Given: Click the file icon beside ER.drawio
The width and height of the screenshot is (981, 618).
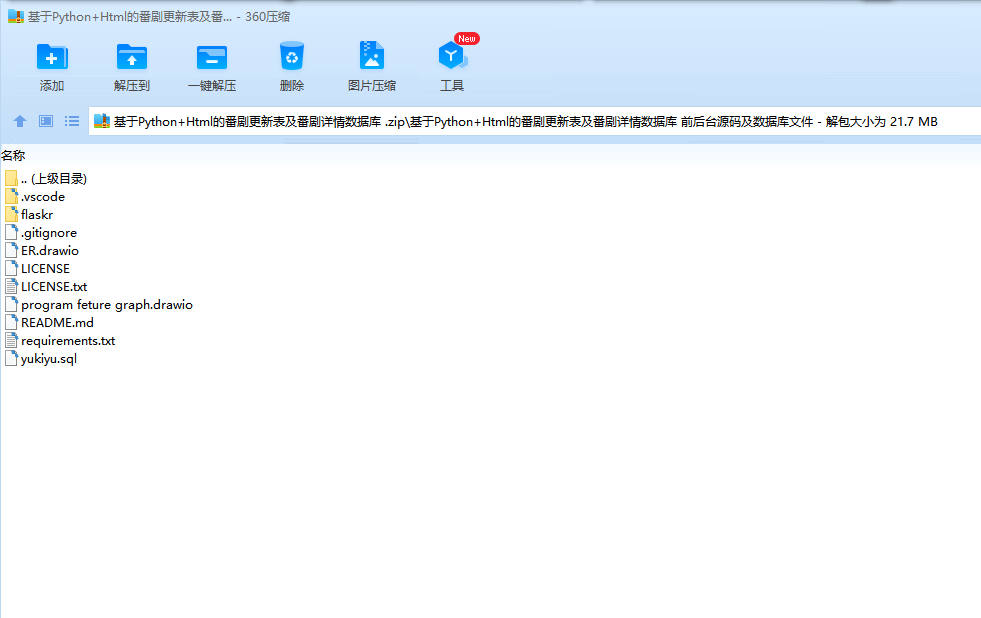Looking at the screenshot, I should click(x=11, y=250).
